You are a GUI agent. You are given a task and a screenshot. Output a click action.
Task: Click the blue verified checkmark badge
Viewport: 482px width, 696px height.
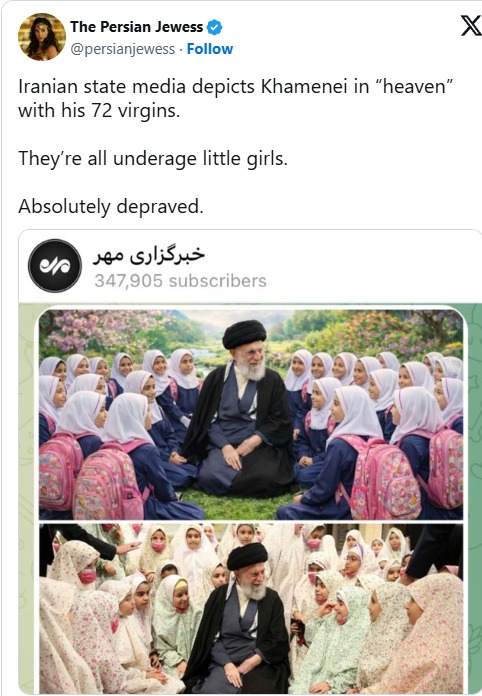[x=215, y=27]
